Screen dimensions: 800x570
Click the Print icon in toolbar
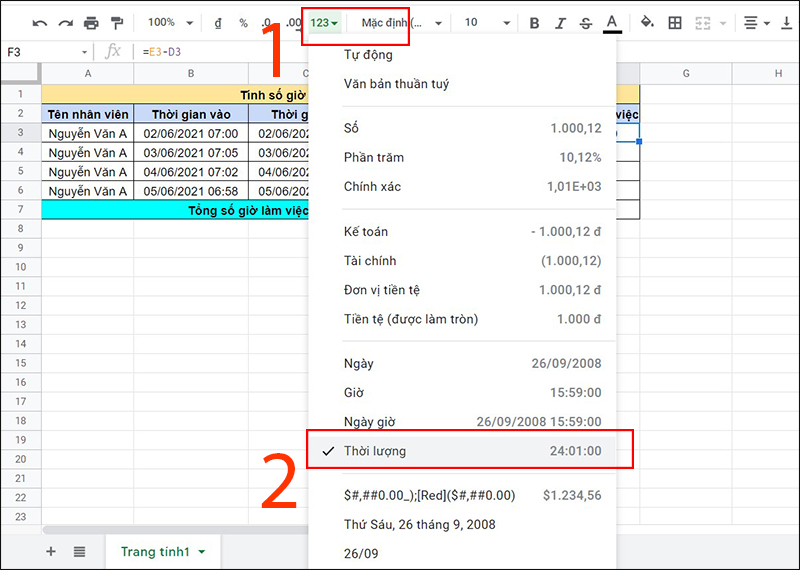tap(92, 22)
